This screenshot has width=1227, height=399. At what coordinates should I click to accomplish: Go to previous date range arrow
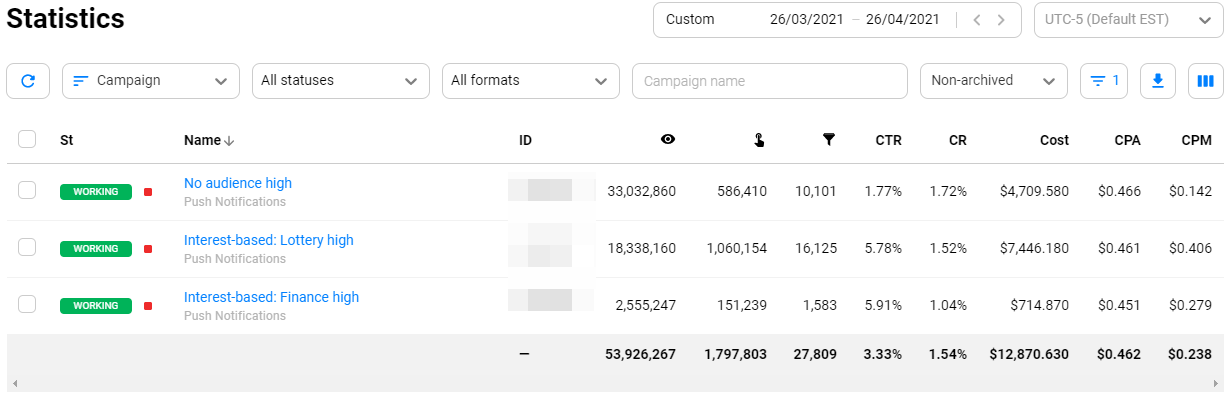tap(977, 20)
